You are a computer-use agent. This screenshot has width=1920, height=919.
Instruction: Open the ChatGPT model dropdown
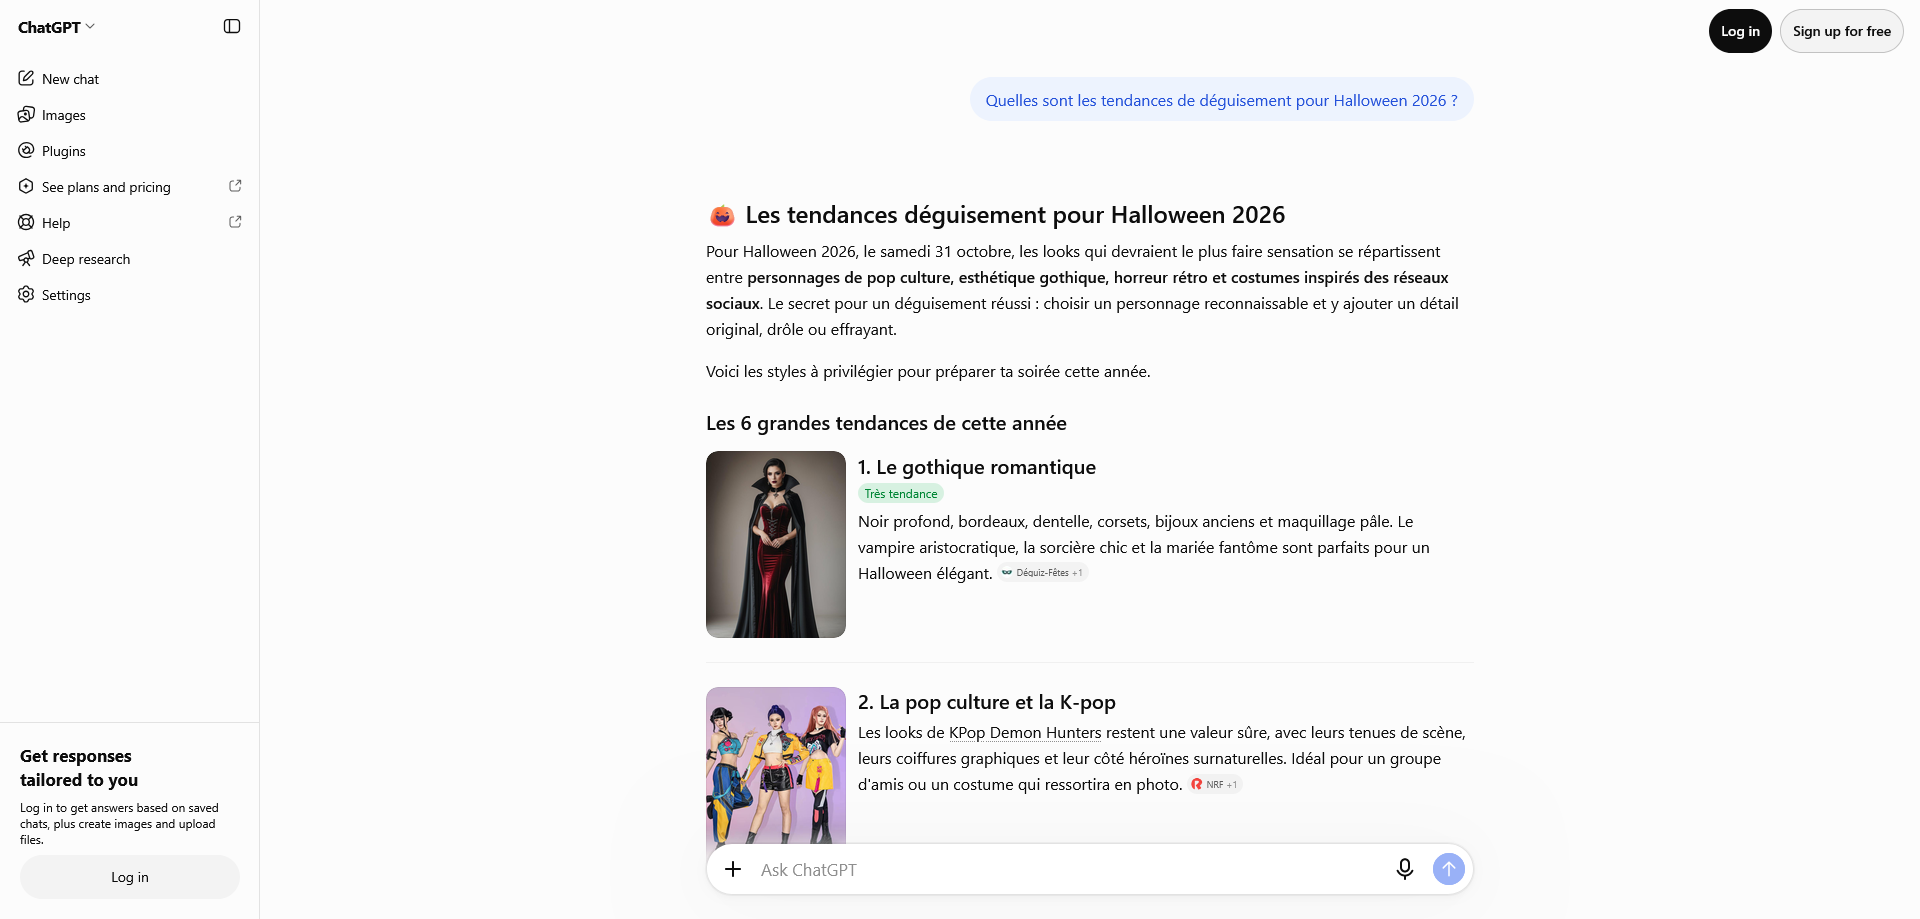(x=56, y=27)
